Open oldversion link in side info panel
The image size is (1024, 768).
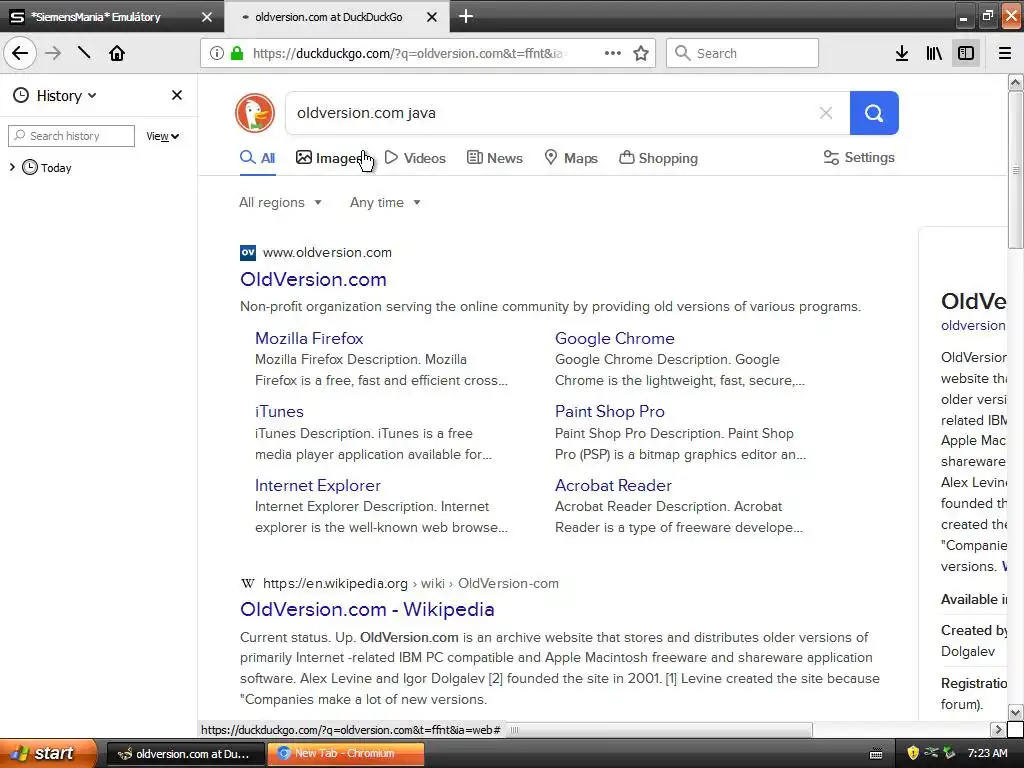973,326
